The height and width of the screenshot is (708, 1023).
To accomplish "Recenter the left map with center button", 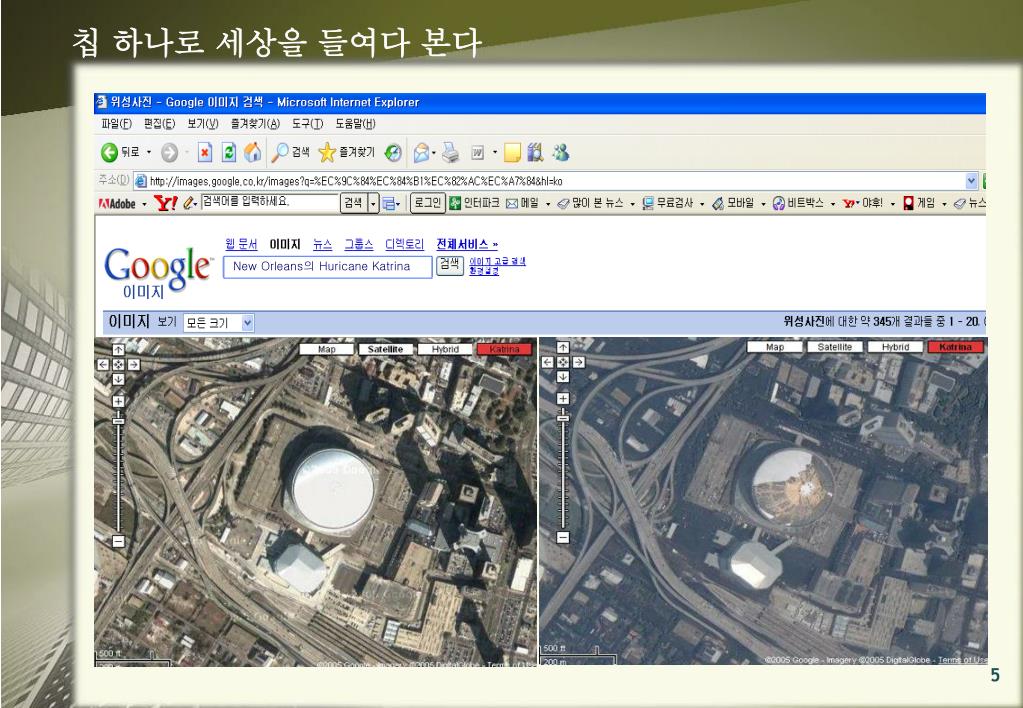I will click(118, 365).
